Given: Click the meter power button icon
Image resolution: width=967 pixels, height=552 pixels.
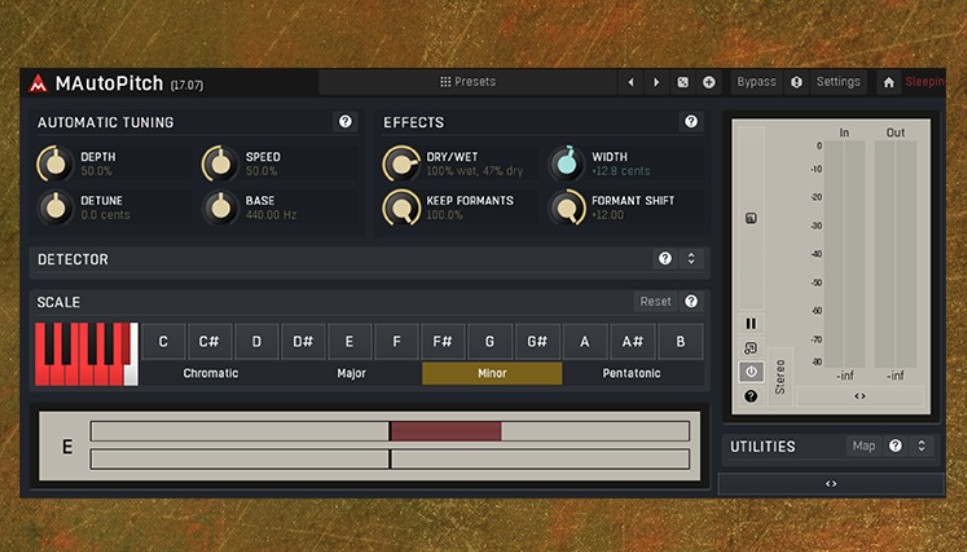Looking at the screenshot, I should [x=751, y=371].
